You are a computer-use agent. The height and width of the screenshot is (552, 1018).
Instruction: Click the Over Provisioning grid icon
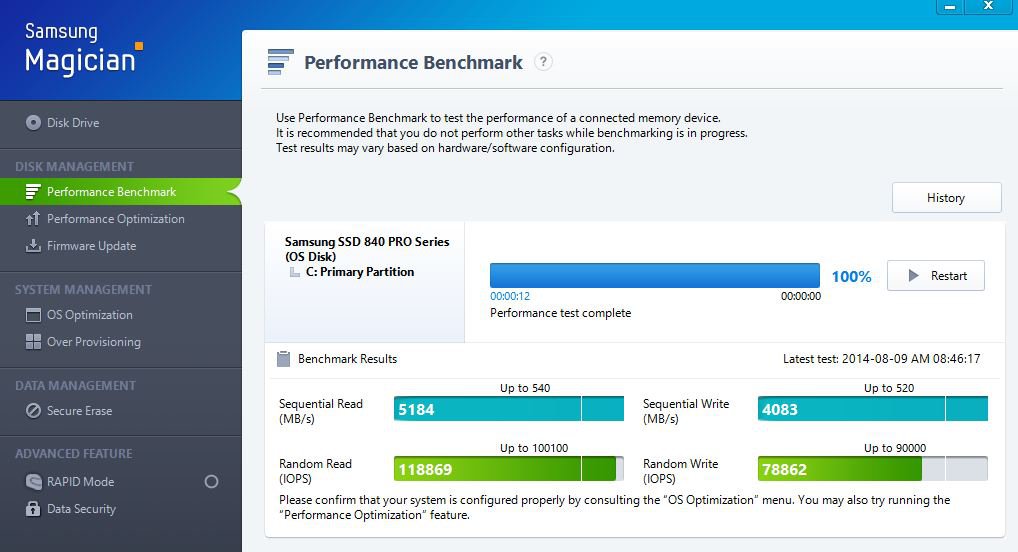click(33, 342)
